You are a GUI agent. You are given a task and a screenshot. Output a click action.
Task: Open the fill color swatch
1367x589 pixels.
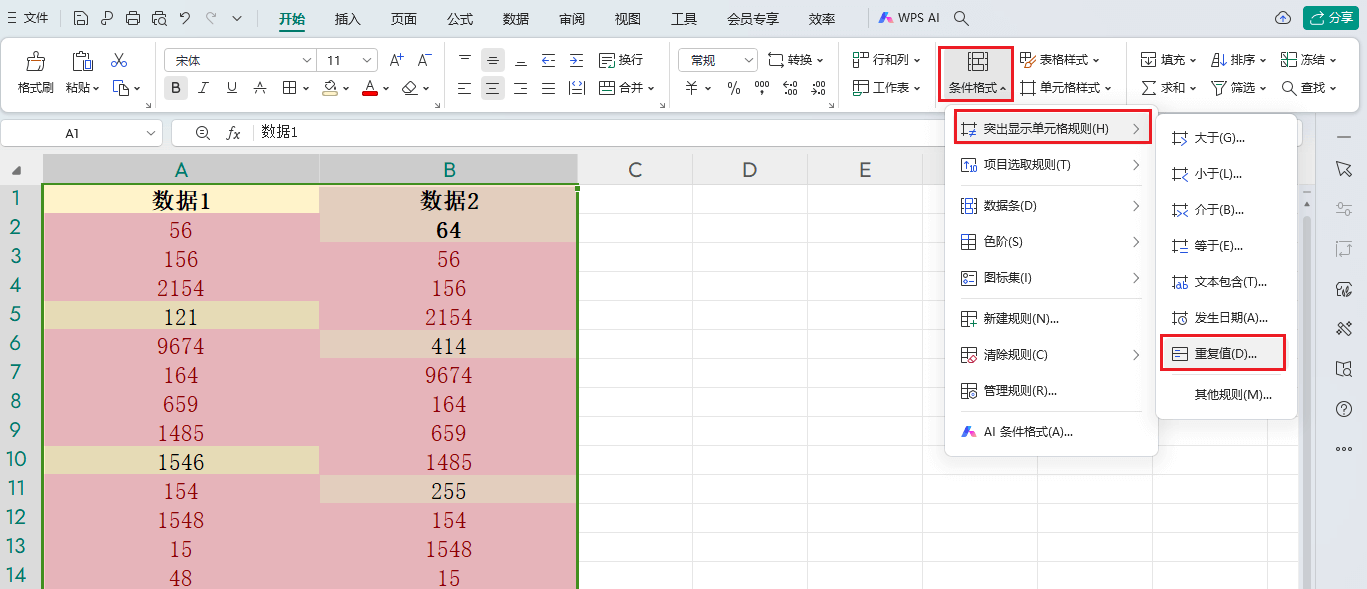pos(330,88)
